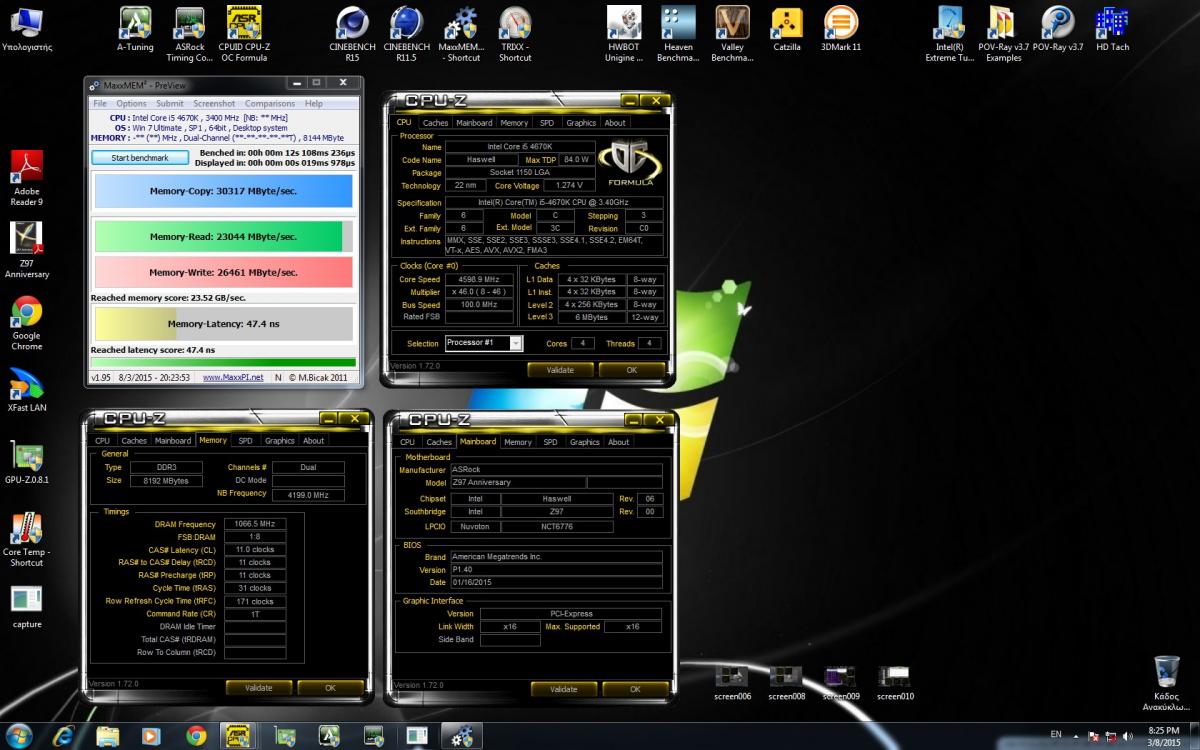Image resolution: width=1200 pixels, height=750 pixels.
Task: Open the A-Tuning desktop shortcut
Action: pyautogui.click(x=135, y=29)
